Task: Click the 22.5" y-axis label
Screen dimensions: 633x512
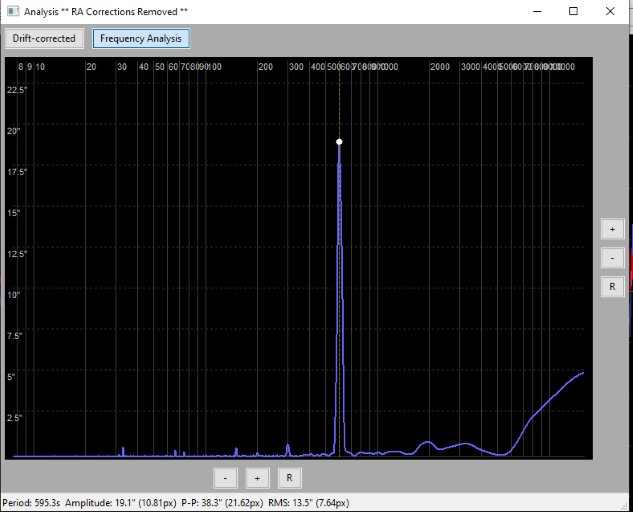Action: pyautogui.click(x=17, y=90)
